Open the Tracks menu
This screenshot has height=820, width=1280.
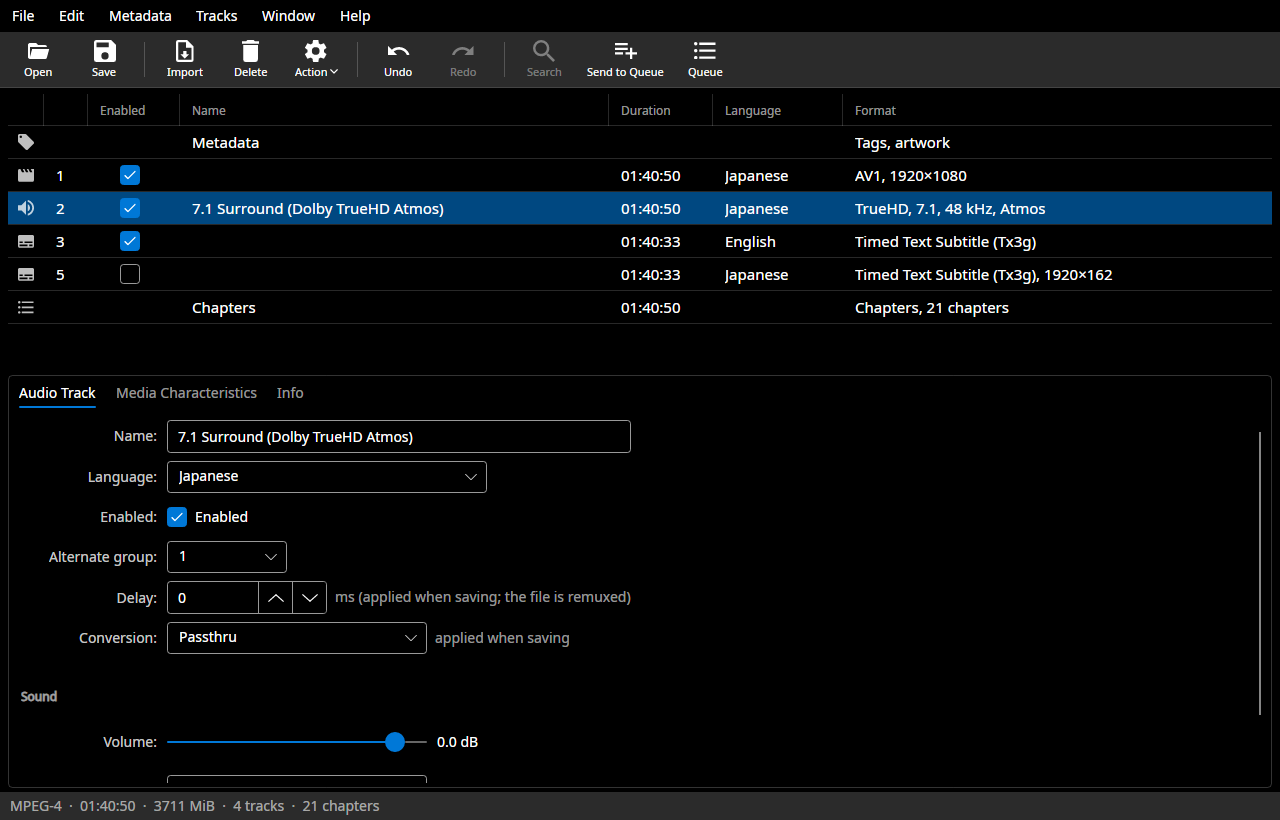(217, 16)
